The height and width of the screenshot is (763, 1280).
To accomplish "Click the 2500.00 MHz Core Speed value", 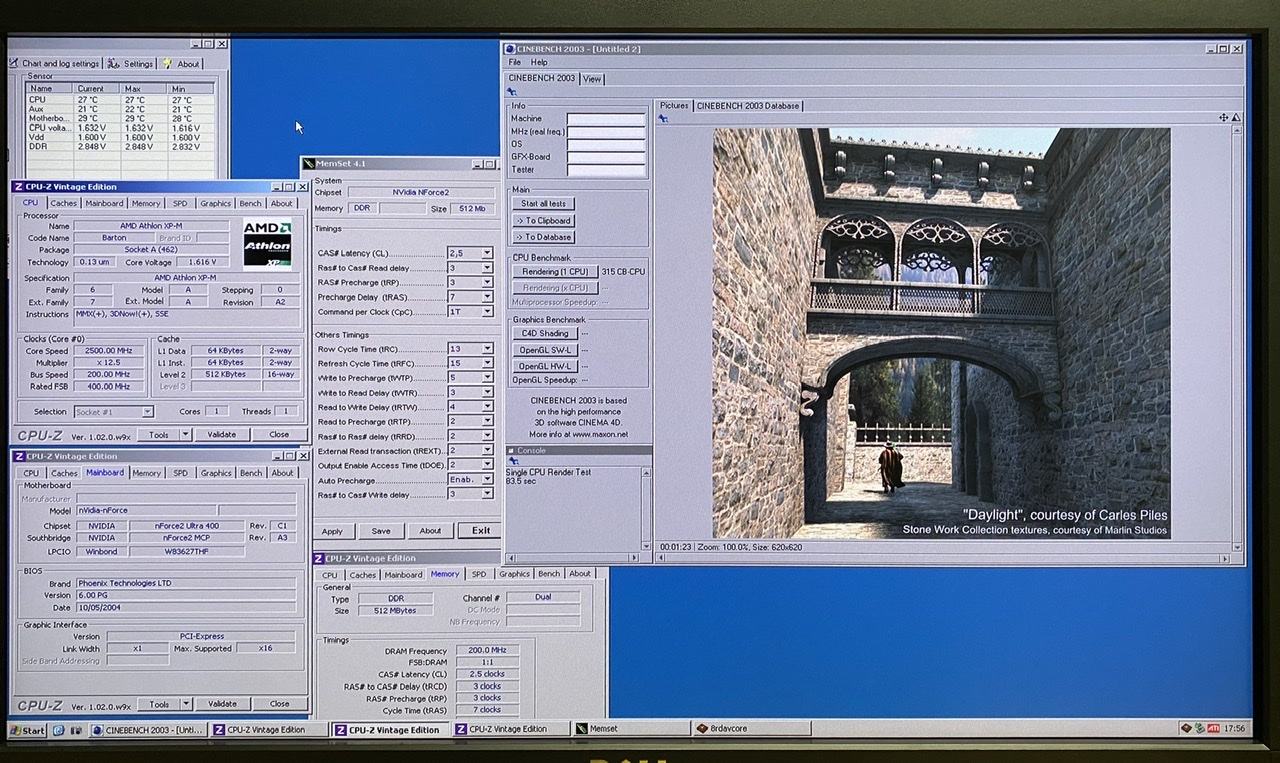I will [x=106, y=352].
